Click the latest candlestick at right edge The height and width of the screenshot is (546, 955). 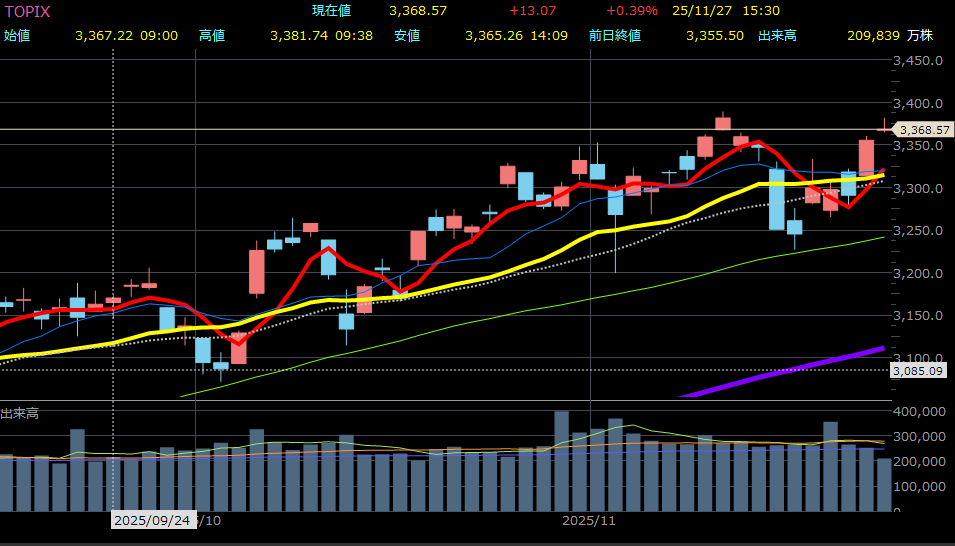point(884,128)
